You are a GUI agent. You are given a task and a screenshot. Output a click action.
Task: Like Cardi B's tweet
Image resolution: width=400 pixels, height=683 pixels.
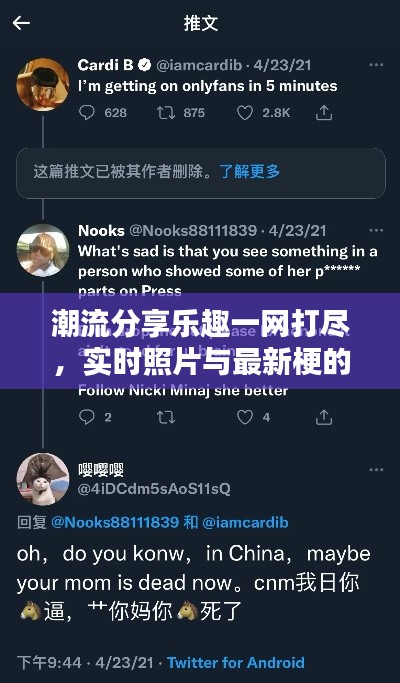point(244,113)
